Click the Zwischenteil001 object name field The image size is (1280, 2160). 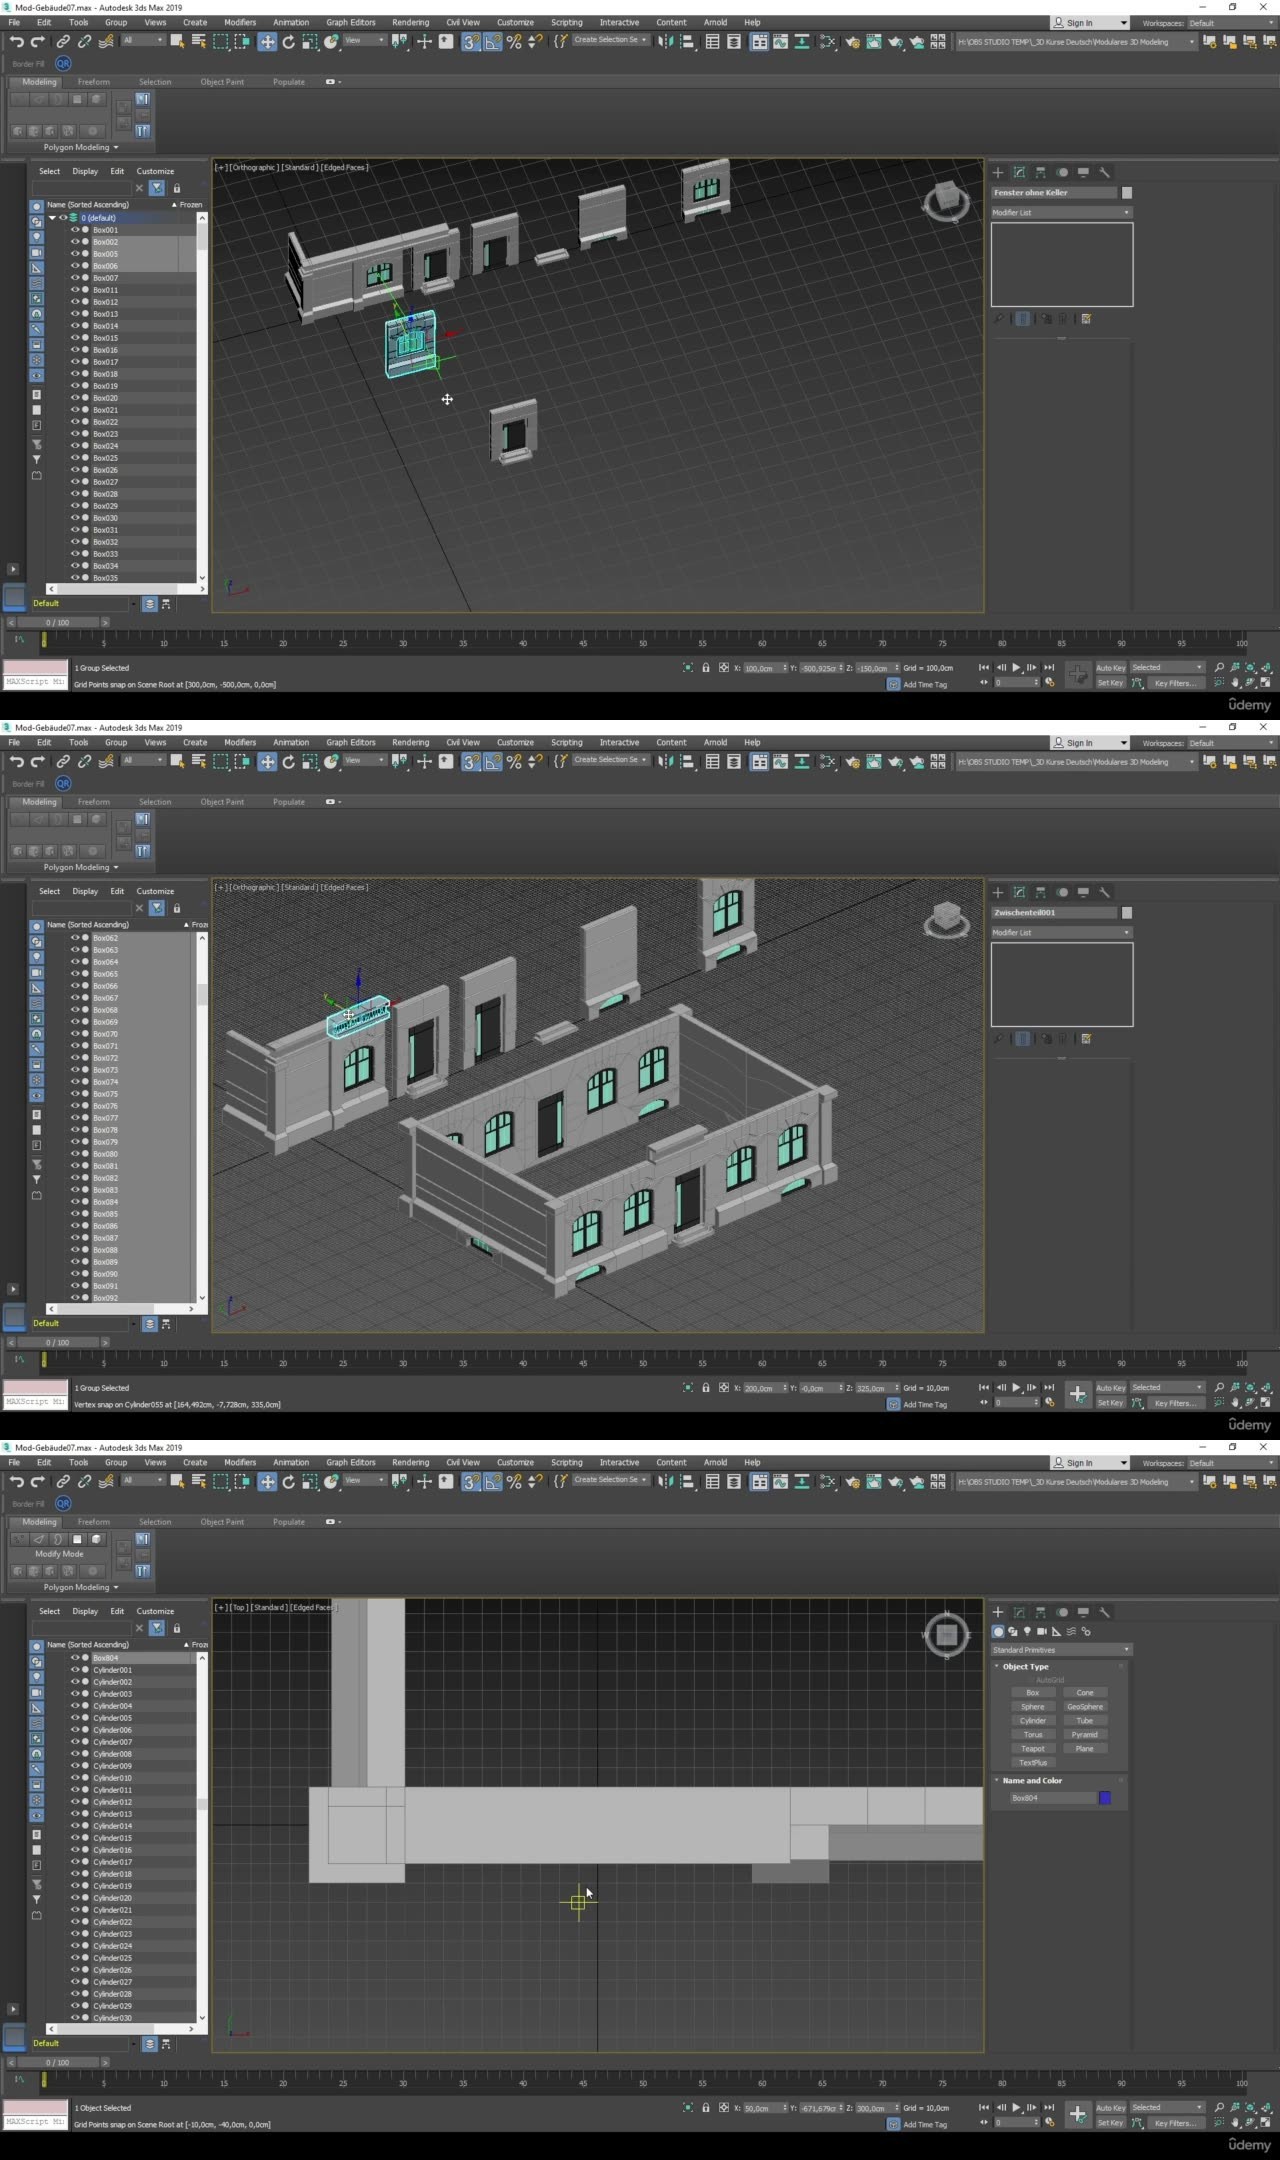pos(1054,913)
